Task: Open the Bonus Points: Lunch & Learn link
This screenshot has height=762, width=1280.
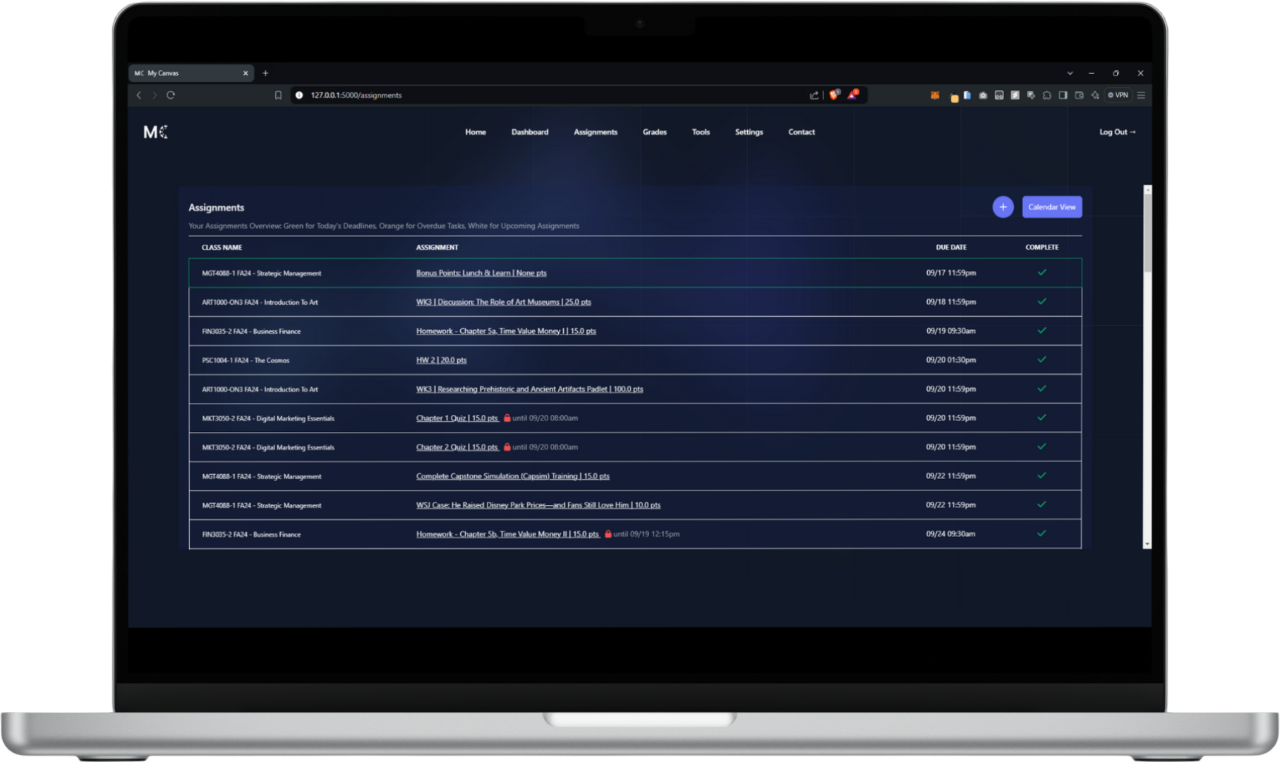Action: [481, 272]
